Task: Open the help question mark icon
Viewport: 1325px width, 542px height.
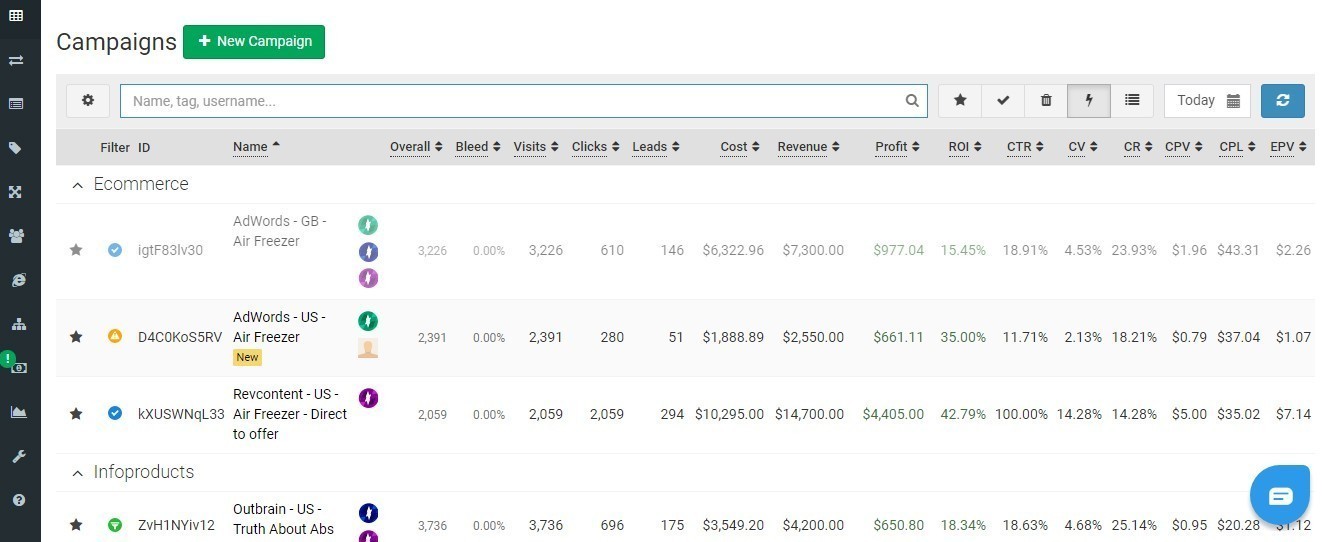Action: [16, 500]
